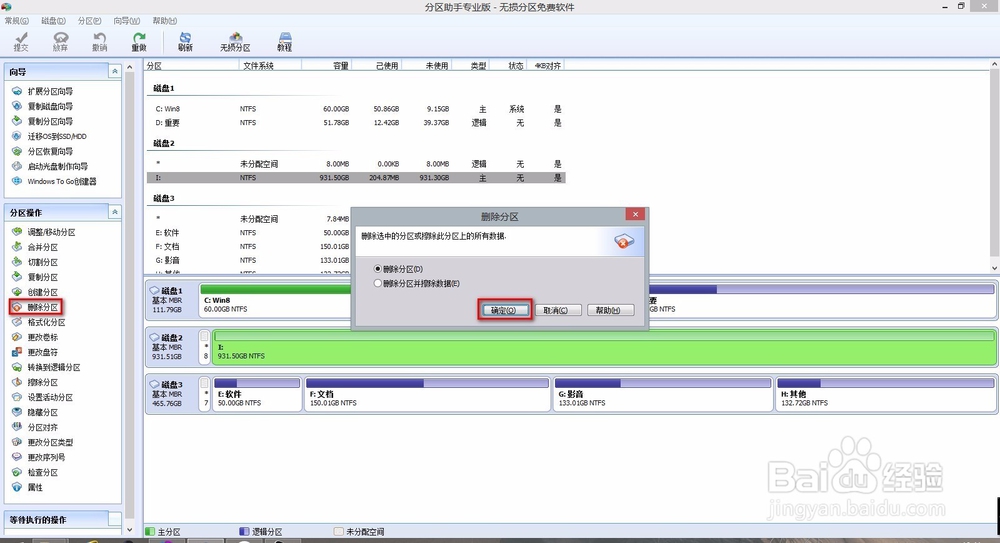This screenshot has width=1000, height=543.
Task: Click the 撤销 (Undo) toolbar icon
Action: [x=99, y=42]
